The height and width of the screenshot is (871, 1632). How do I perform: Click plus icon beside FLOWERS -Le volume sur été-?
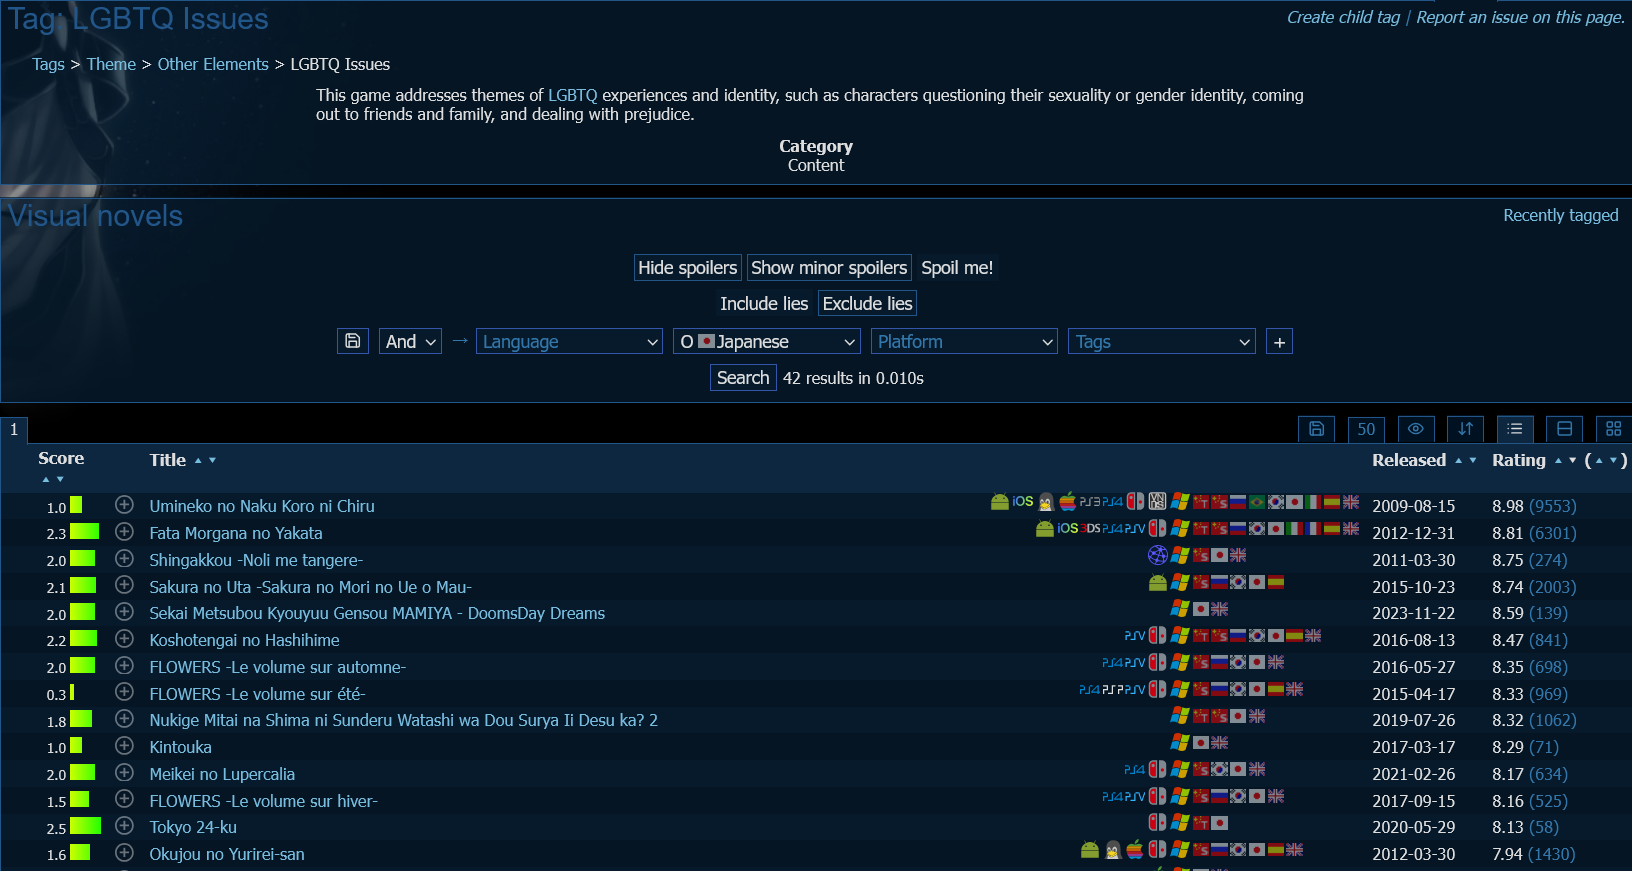pyautogui.click(x=124, y=691)
